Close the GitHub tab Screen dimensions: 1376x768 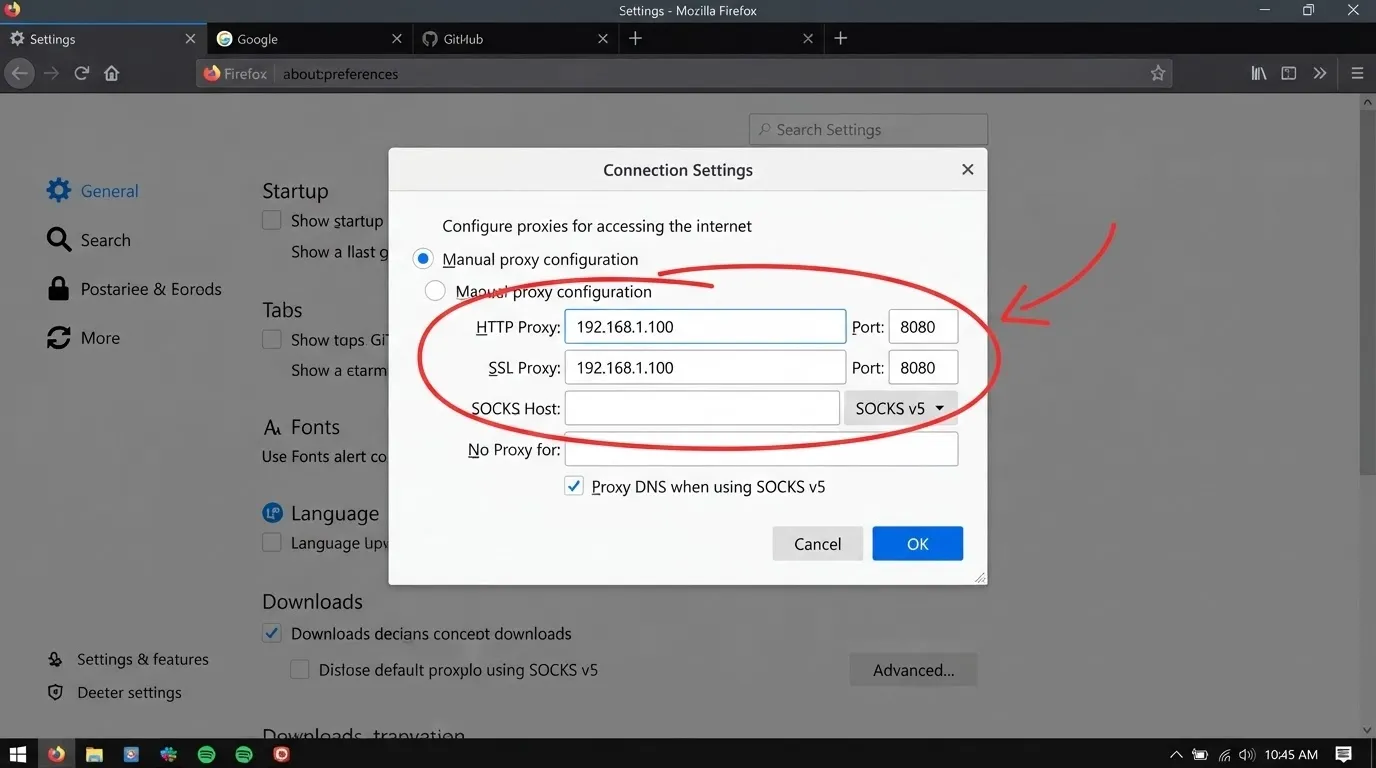[x=603, y=39]
